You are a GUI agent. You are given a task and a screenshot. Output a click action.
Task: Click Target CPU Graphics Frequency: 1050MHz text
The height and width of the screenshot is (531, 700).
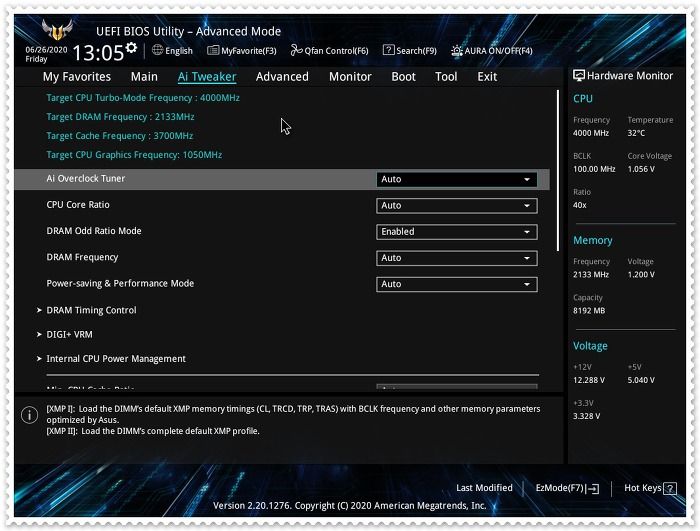(134, 155)
